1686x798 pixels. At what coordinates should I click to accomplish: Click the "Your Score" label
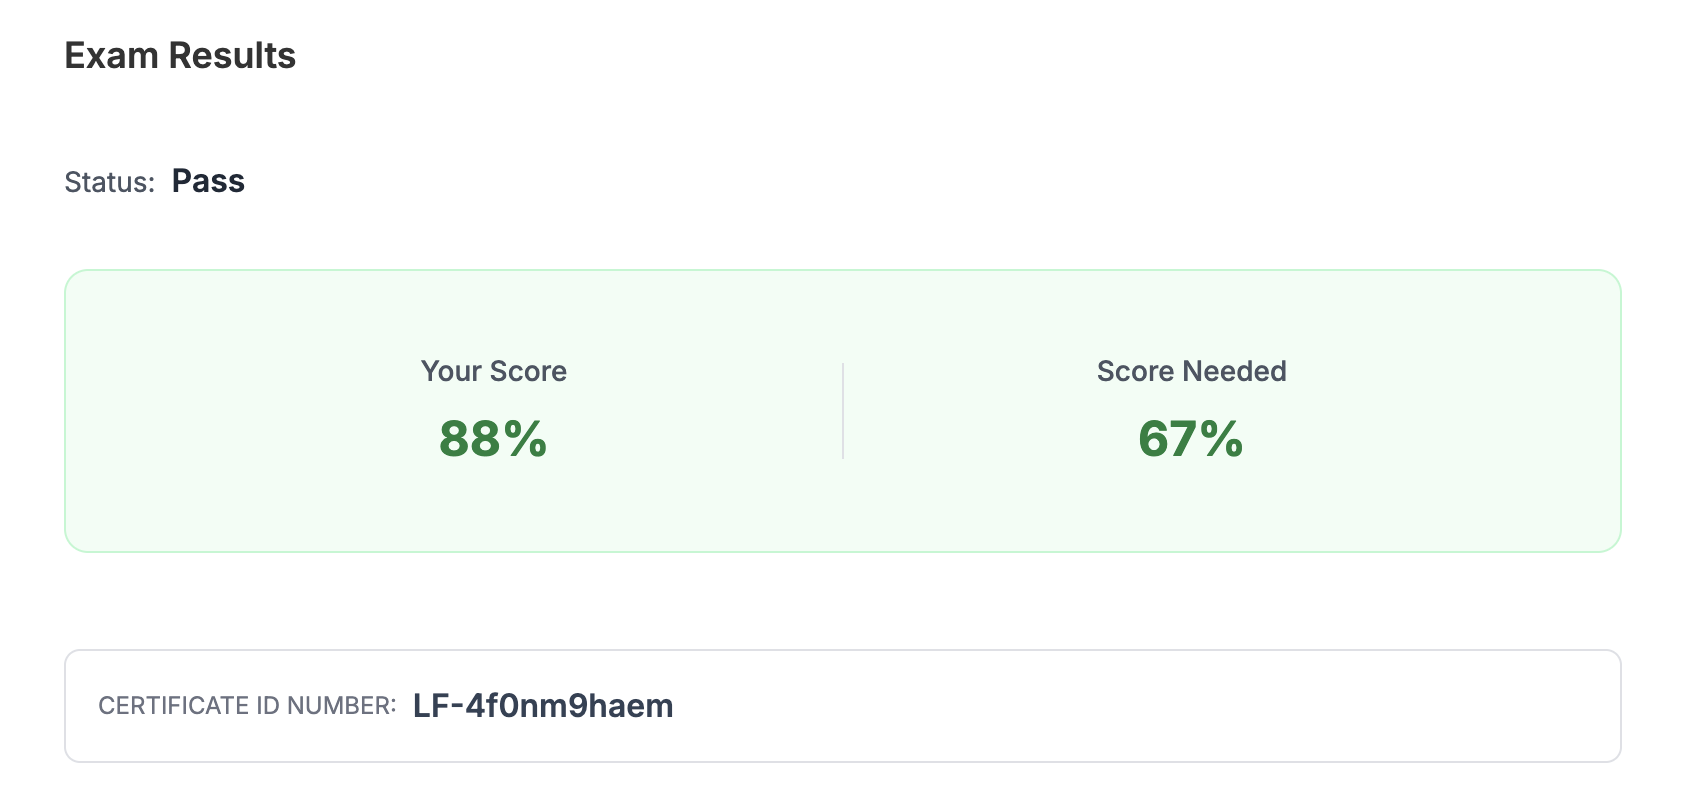[x=494, y=371]
